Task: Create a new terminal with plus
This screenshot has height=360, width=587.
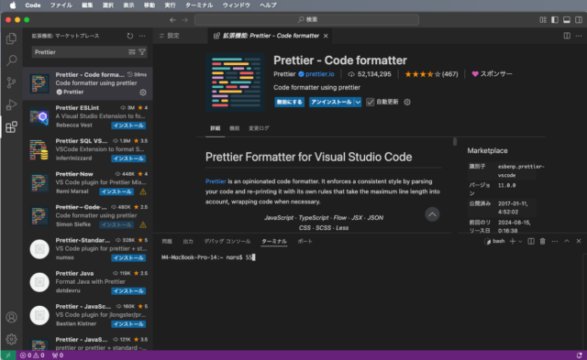Action: point(513,241)
